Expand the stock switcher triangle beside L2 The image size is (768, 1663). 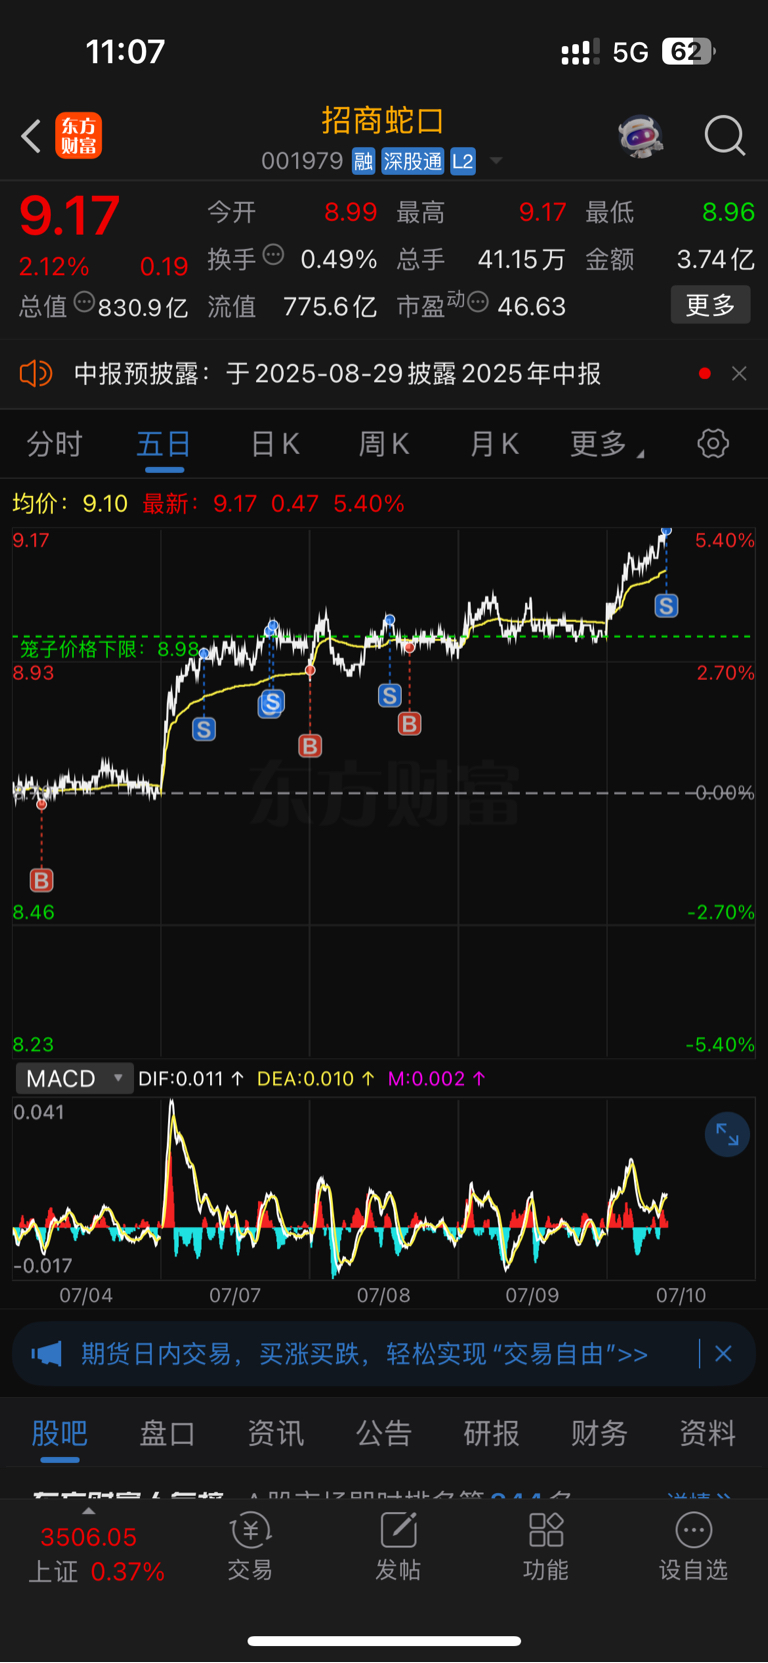tap(495, 161)
